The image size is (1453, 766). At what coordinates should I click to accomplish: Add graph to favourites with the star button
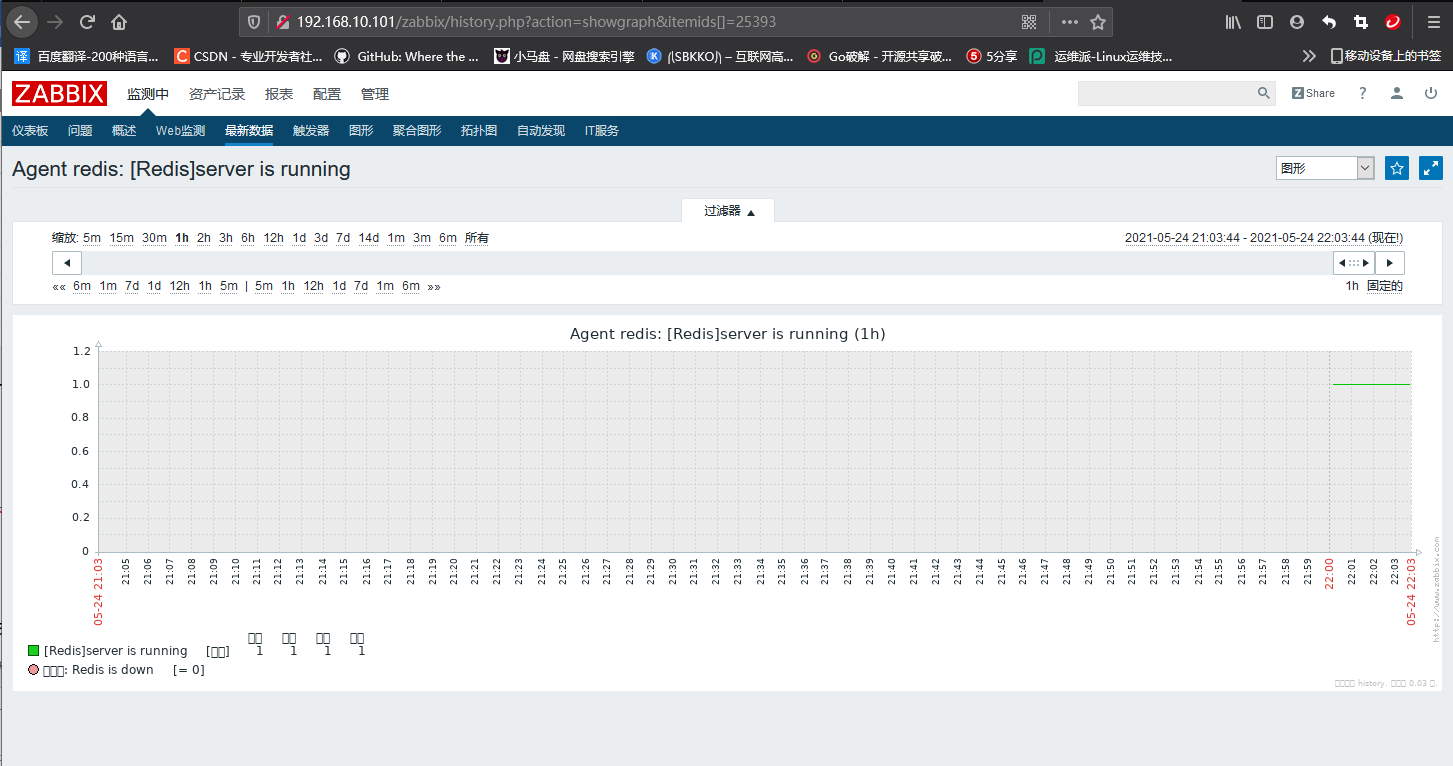1397,168
